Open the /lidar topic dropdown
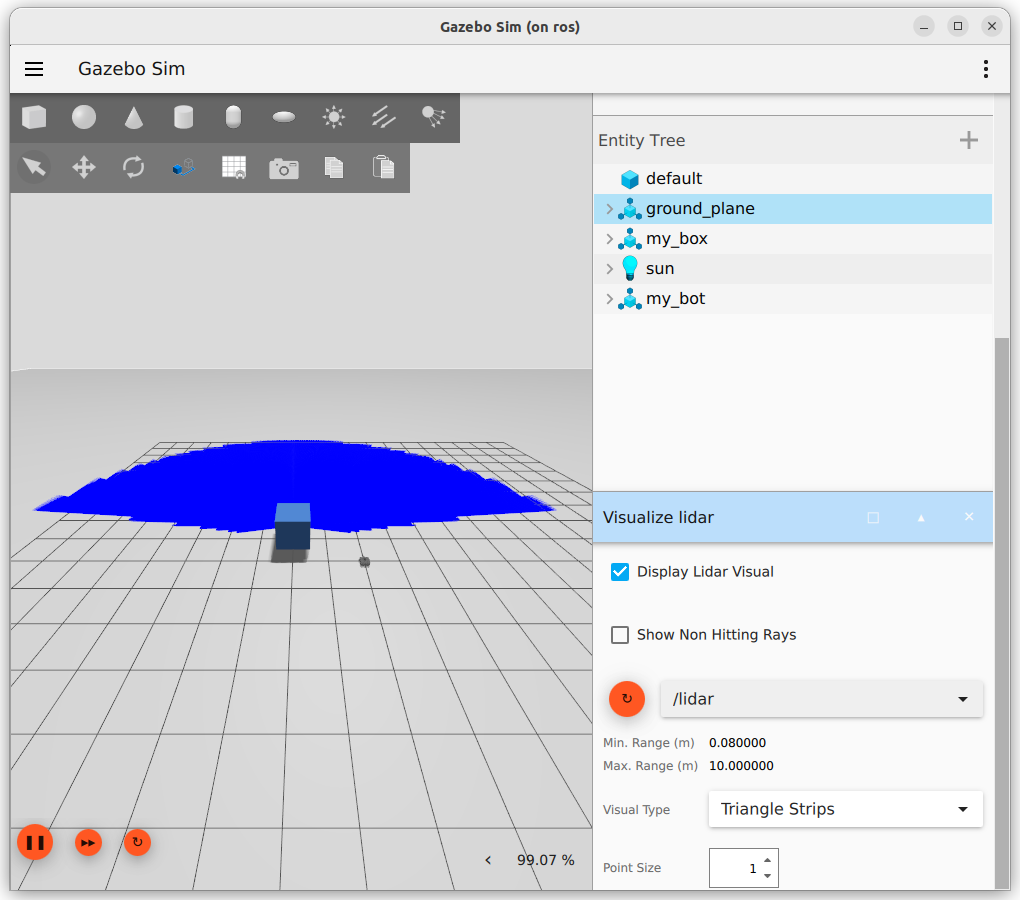 coord(822,699)
